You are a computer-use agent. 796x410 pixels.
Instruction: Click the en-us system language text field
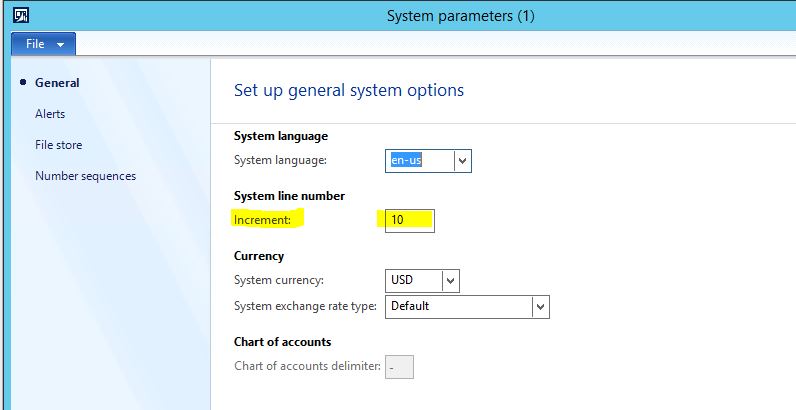(x=419, y=160)
